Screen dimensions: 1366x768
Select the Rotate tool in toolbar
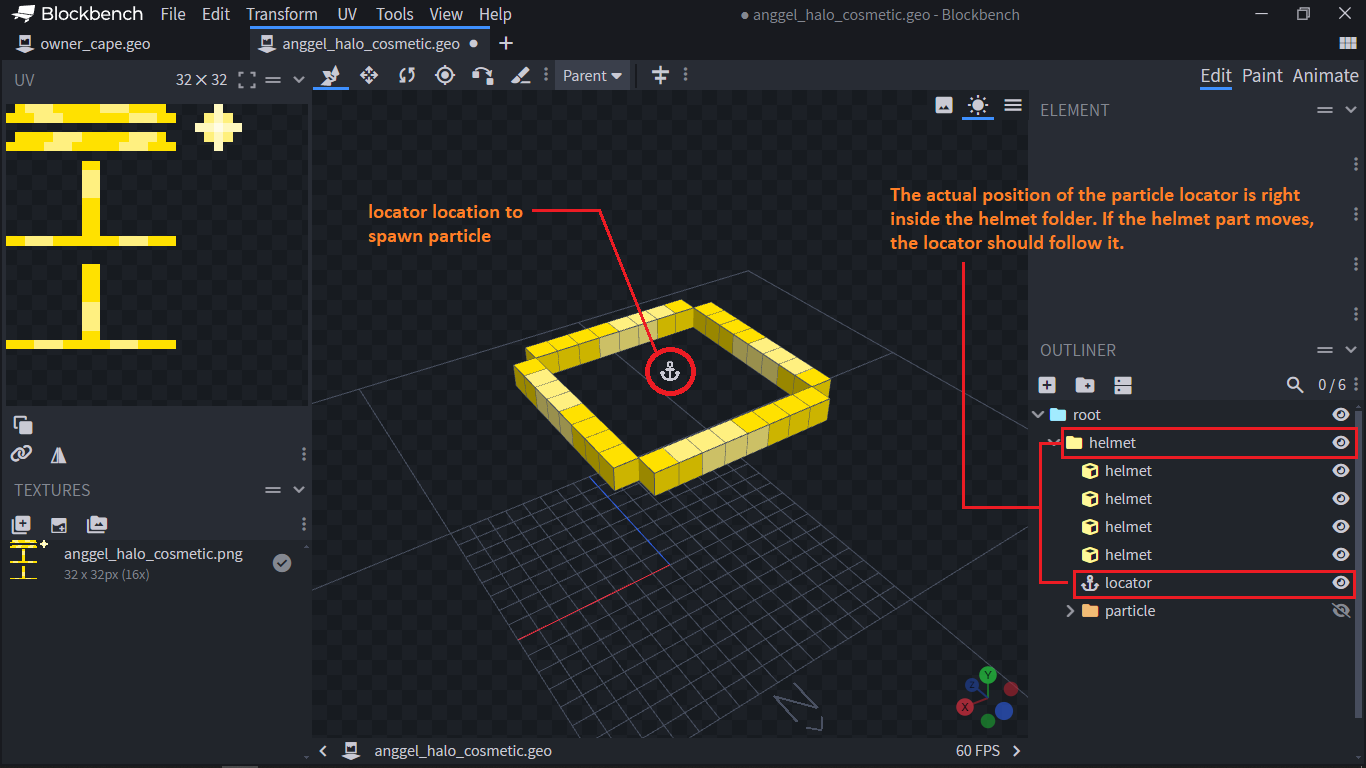[x=407, y=76]
